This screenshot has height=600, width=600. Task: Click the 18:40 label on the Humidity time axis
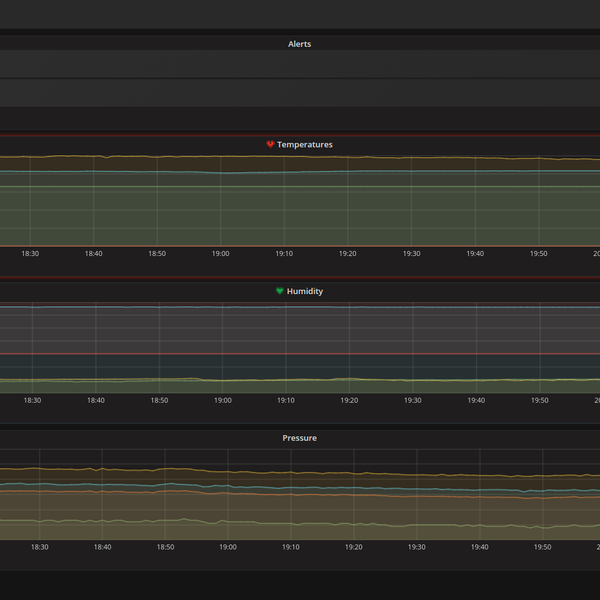(x=95, y=400)
